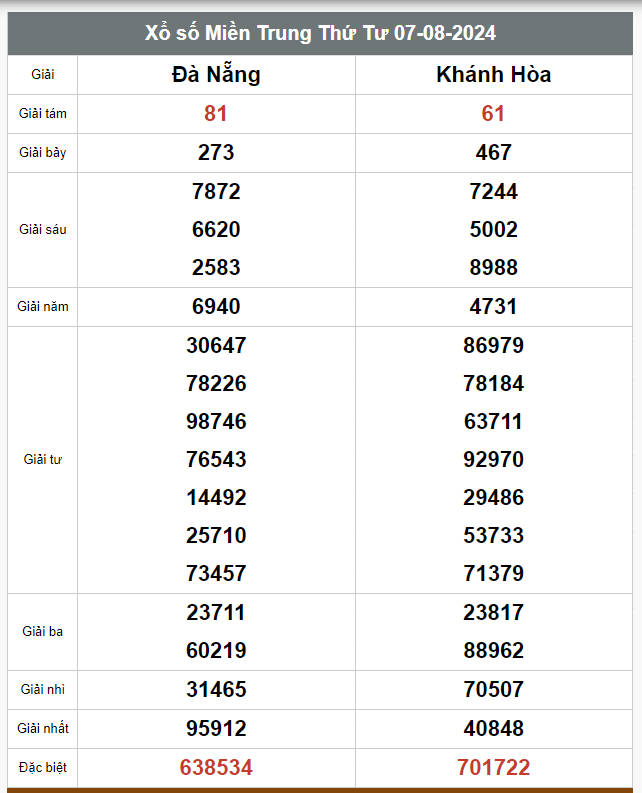Screen dimensions: 642x793
Task: Click the table title Xổ số Miền Trung
Action: coord(320,33)
